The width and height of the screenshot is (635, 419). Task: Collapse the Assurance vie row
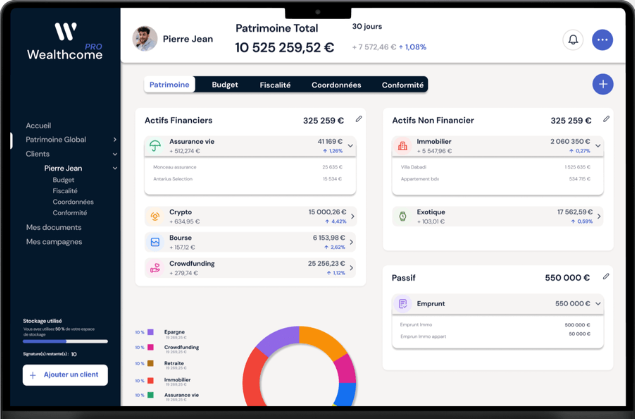(350, 146)
